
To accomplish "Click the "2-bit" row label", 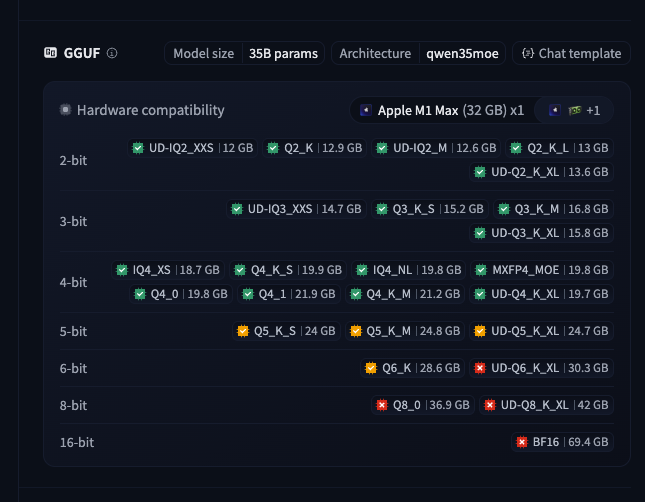I will click(x=73, y=160).
